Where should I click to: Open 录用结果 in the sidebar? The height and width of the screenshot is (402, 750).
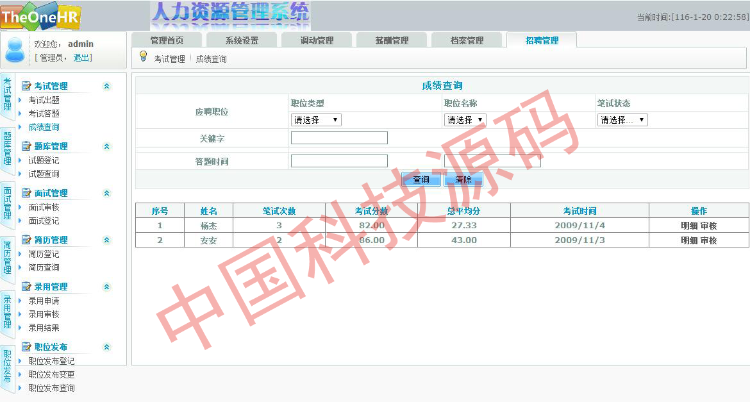point(44,327)
